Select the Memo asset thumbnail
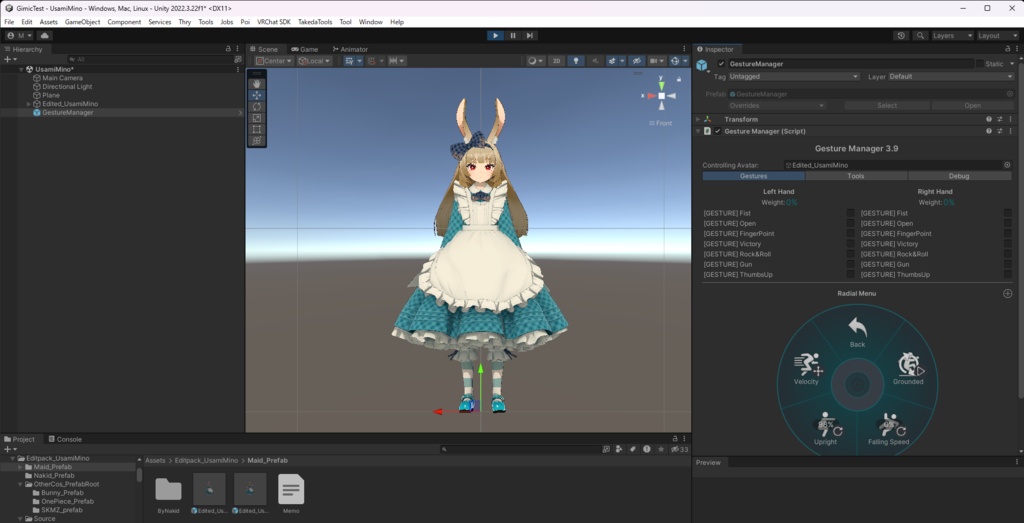1024x523 pixels. (x=291, y=489)
